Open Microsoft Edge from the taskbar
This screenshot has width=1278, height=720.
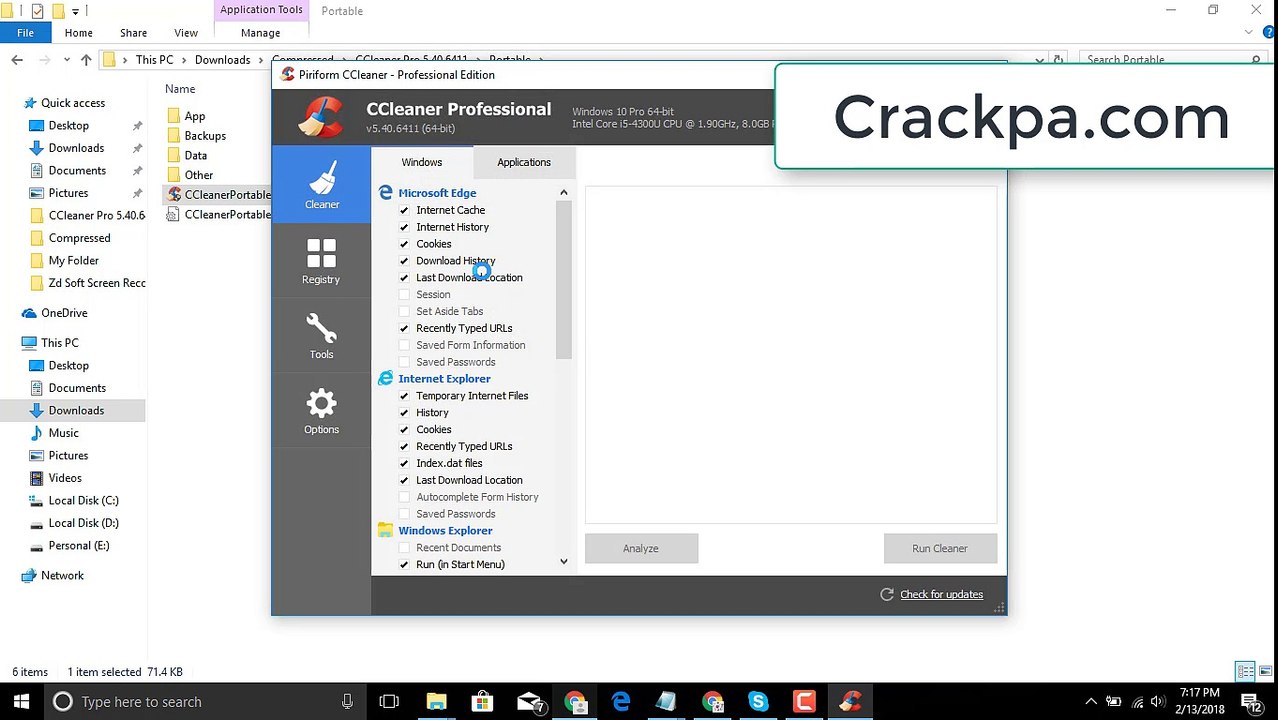coord(621,702)
